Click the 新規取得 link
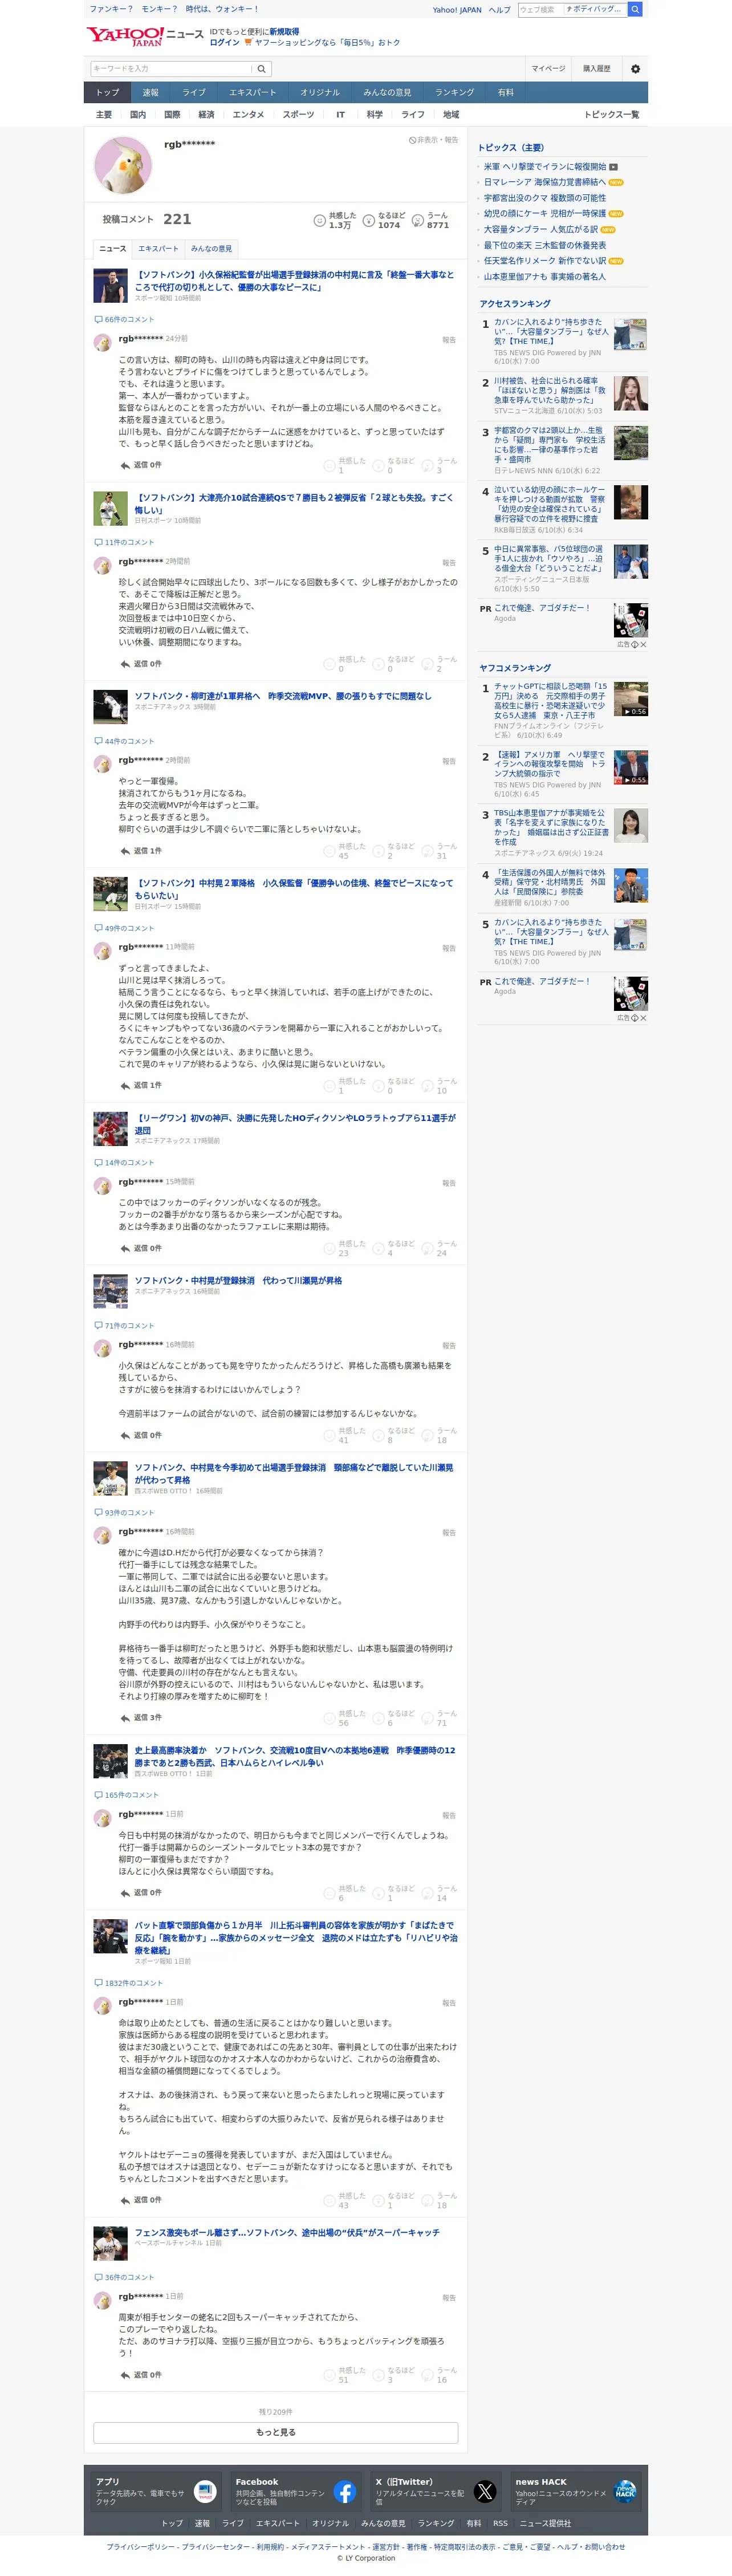Screen dimensions: 732x2576 [x=284, y=32]
